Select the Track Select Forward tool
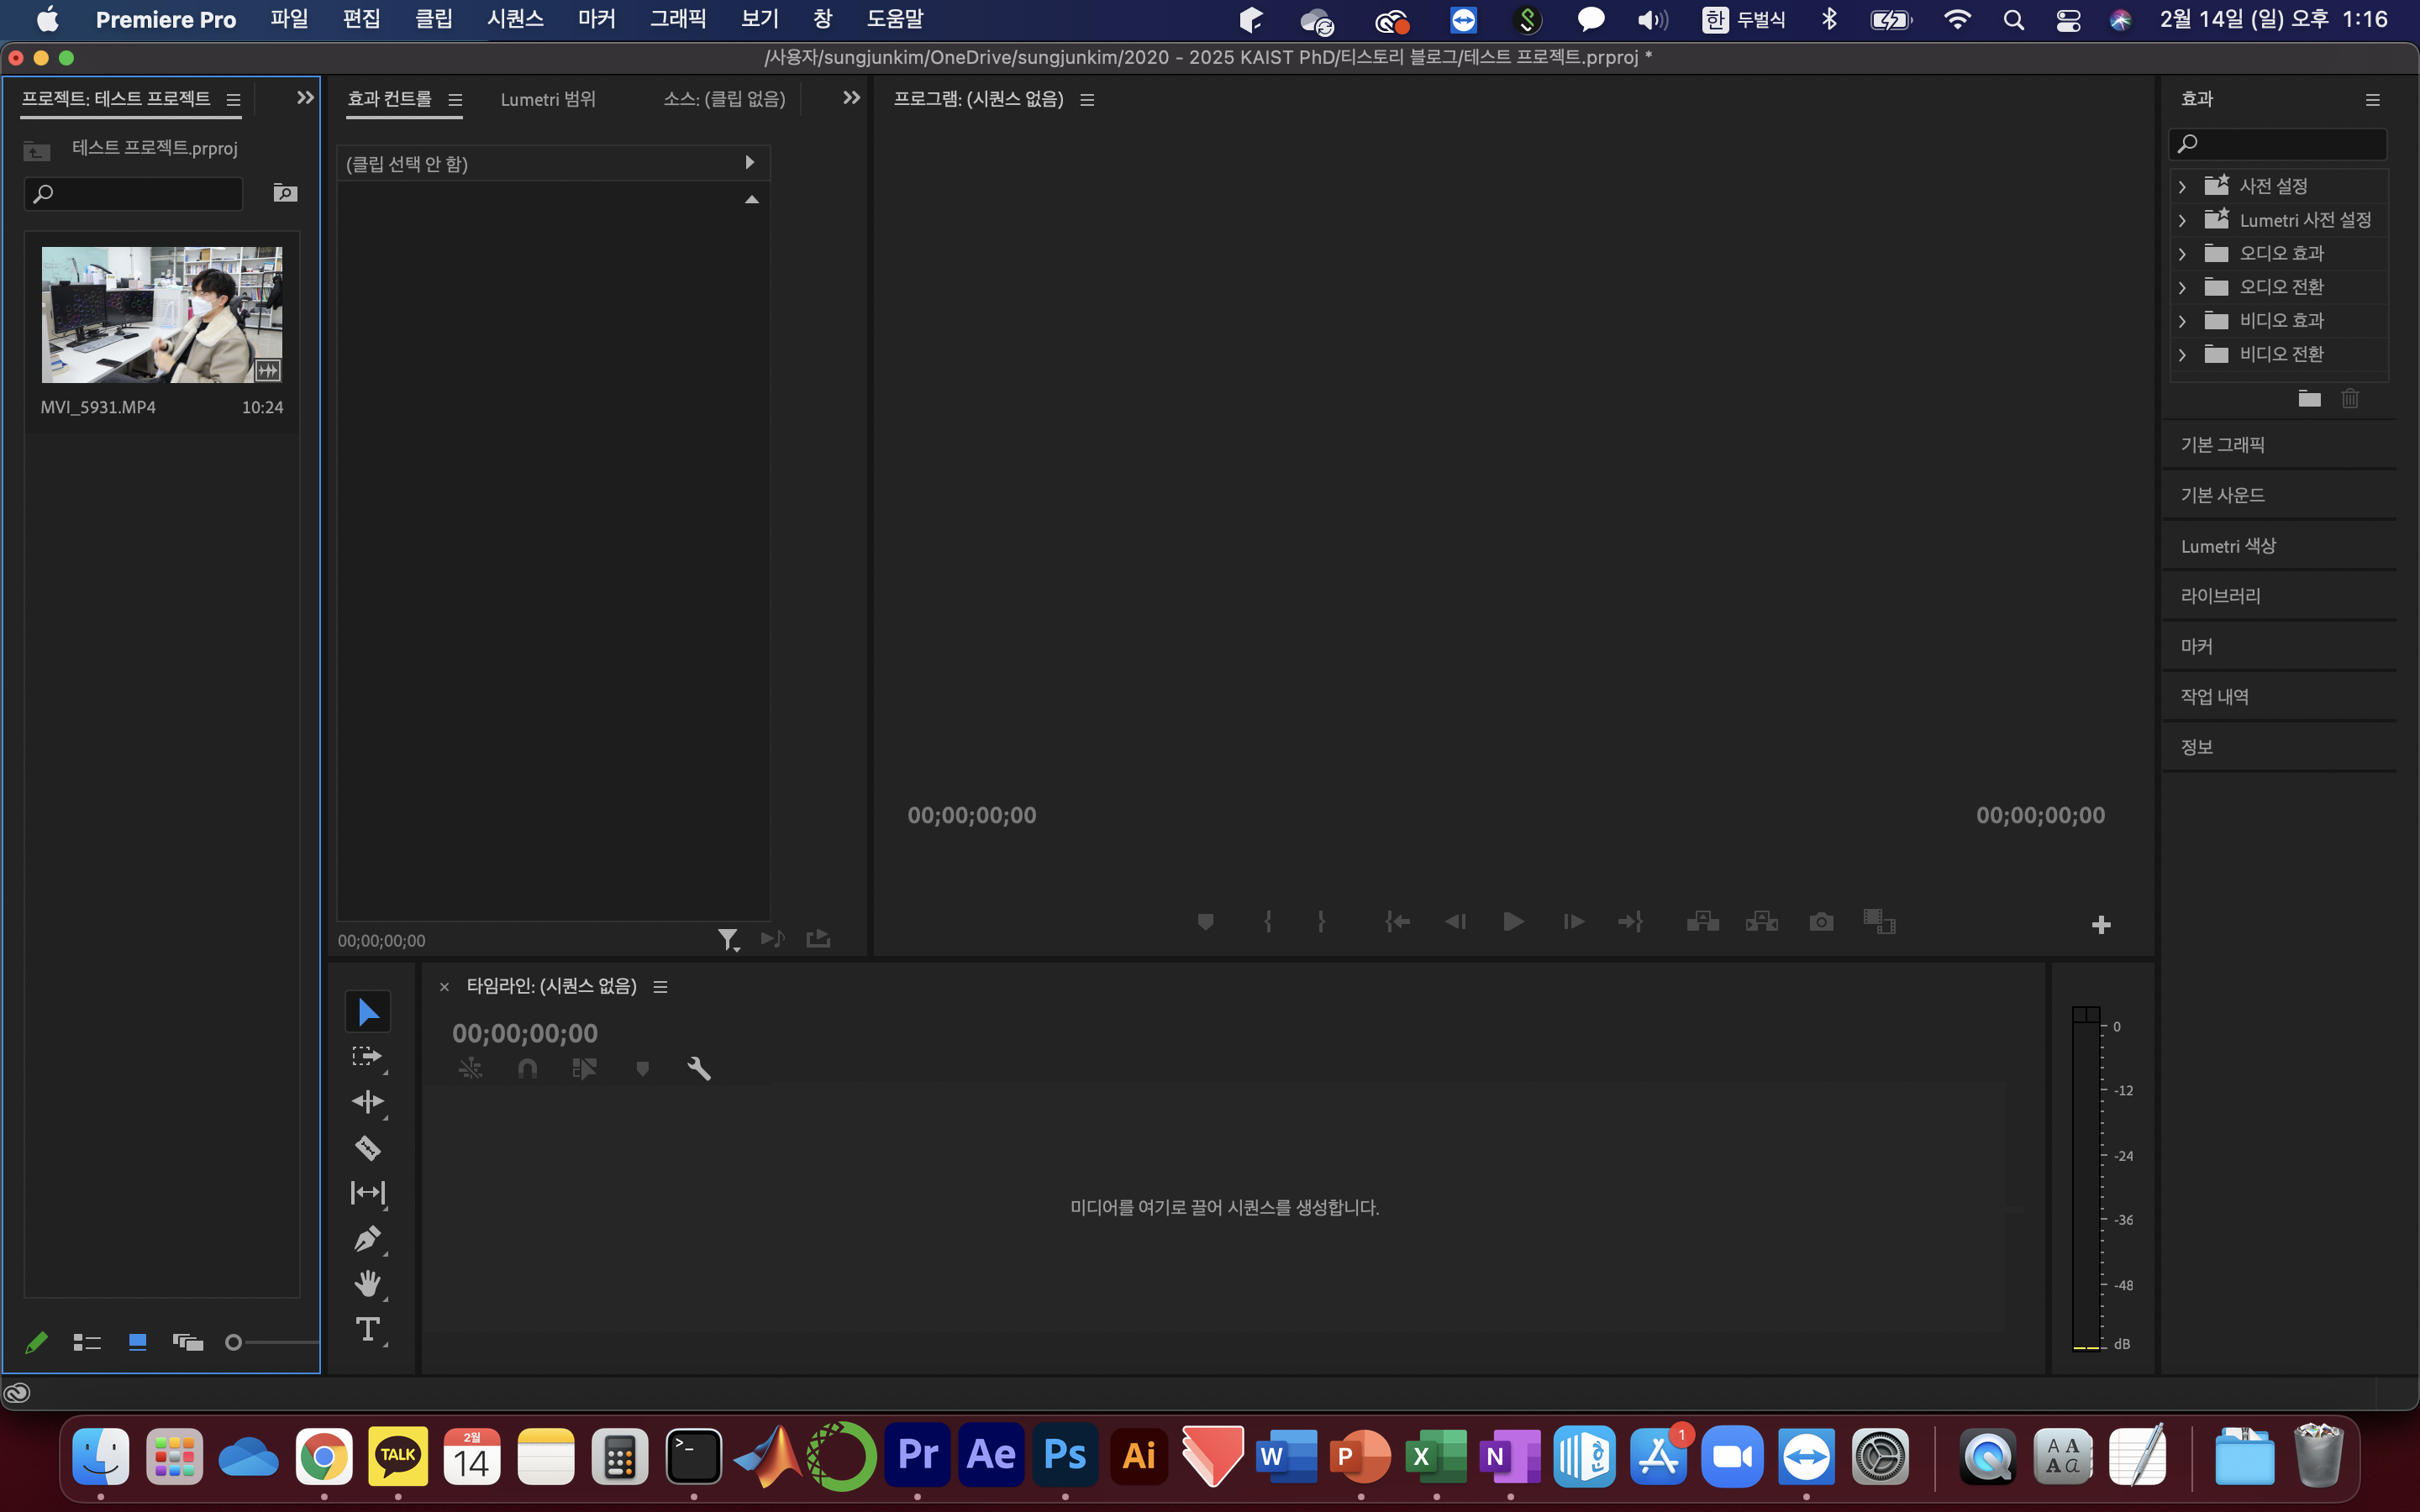The height and width of the screenshot is (1512, 2420). 367,1056
